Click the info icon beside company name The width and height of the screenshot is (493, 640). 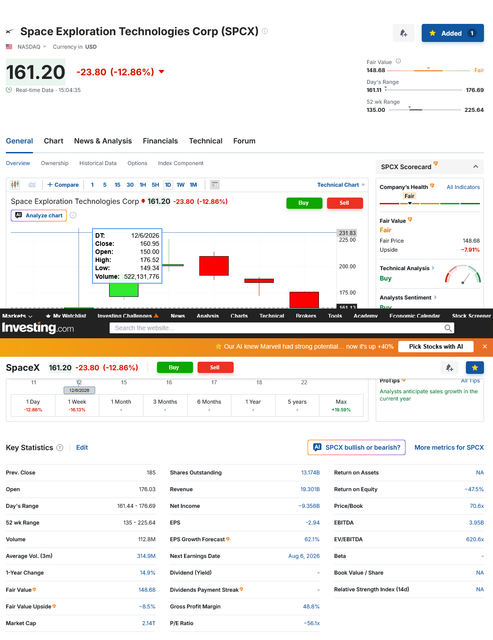(x=265, y=31)
